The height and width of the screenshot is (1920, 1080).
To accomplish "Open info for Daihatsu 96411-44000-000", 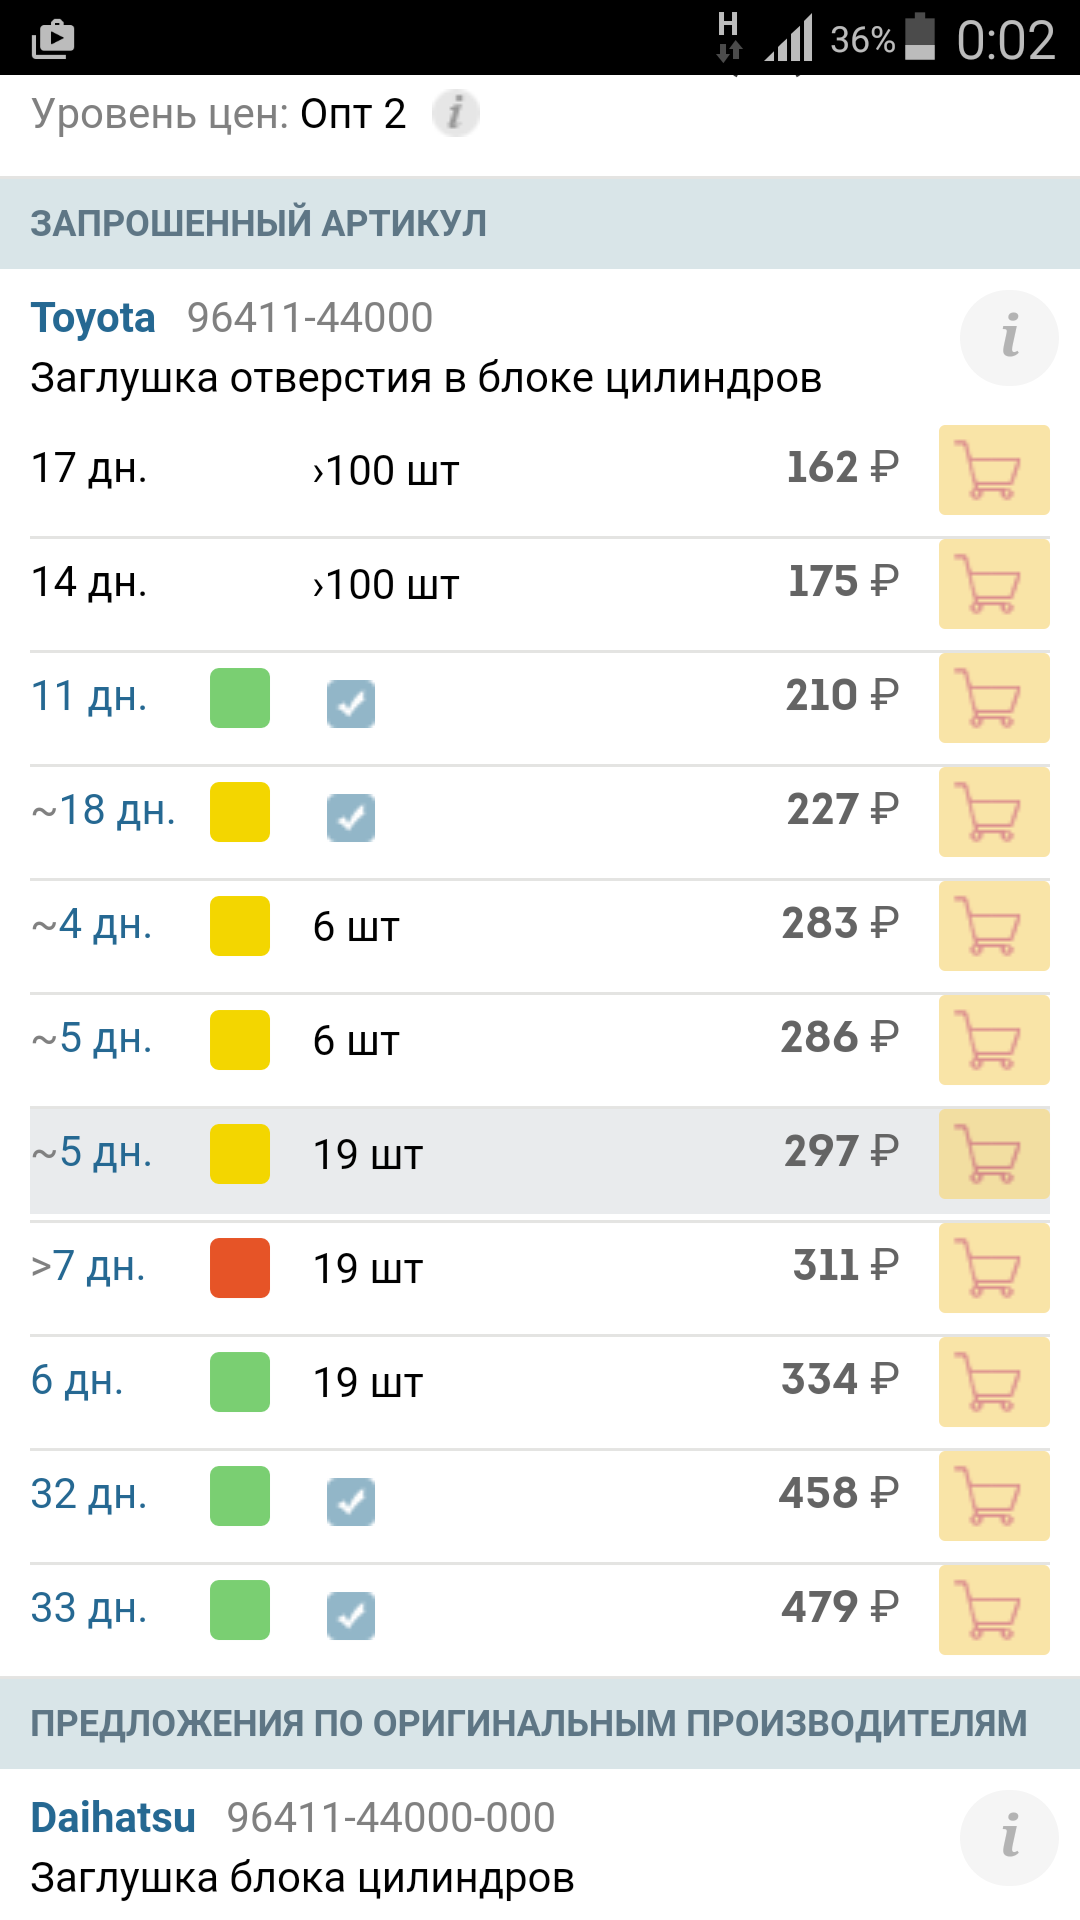I will pyautogui.click(x=1008, y=1838).
